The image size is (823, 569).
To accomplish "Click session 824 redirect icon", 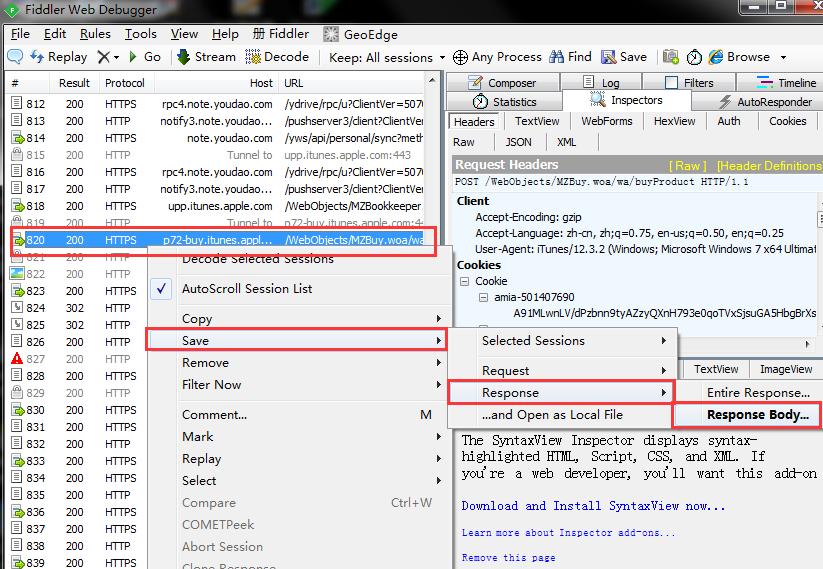I will tap(17, 308).
